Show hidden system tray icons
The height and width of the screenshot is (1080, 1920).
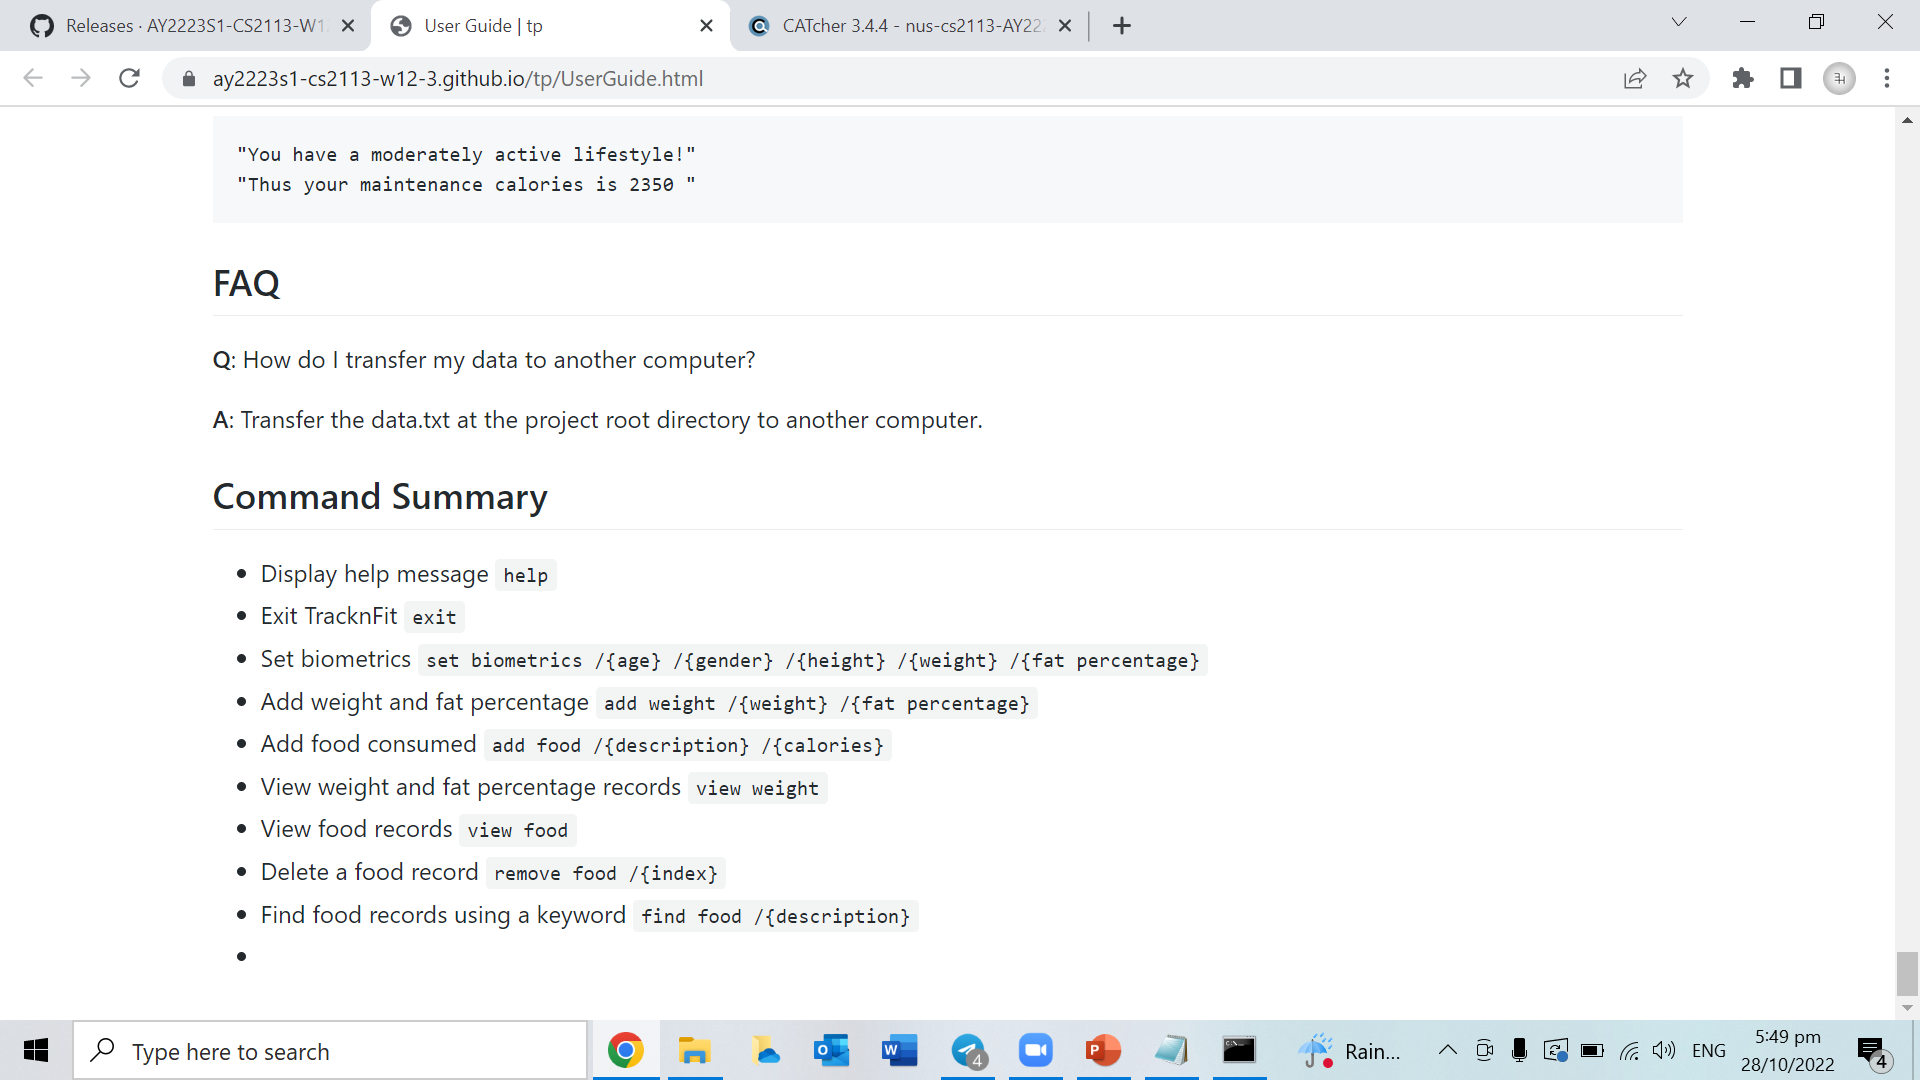tap(1447, 1050)
